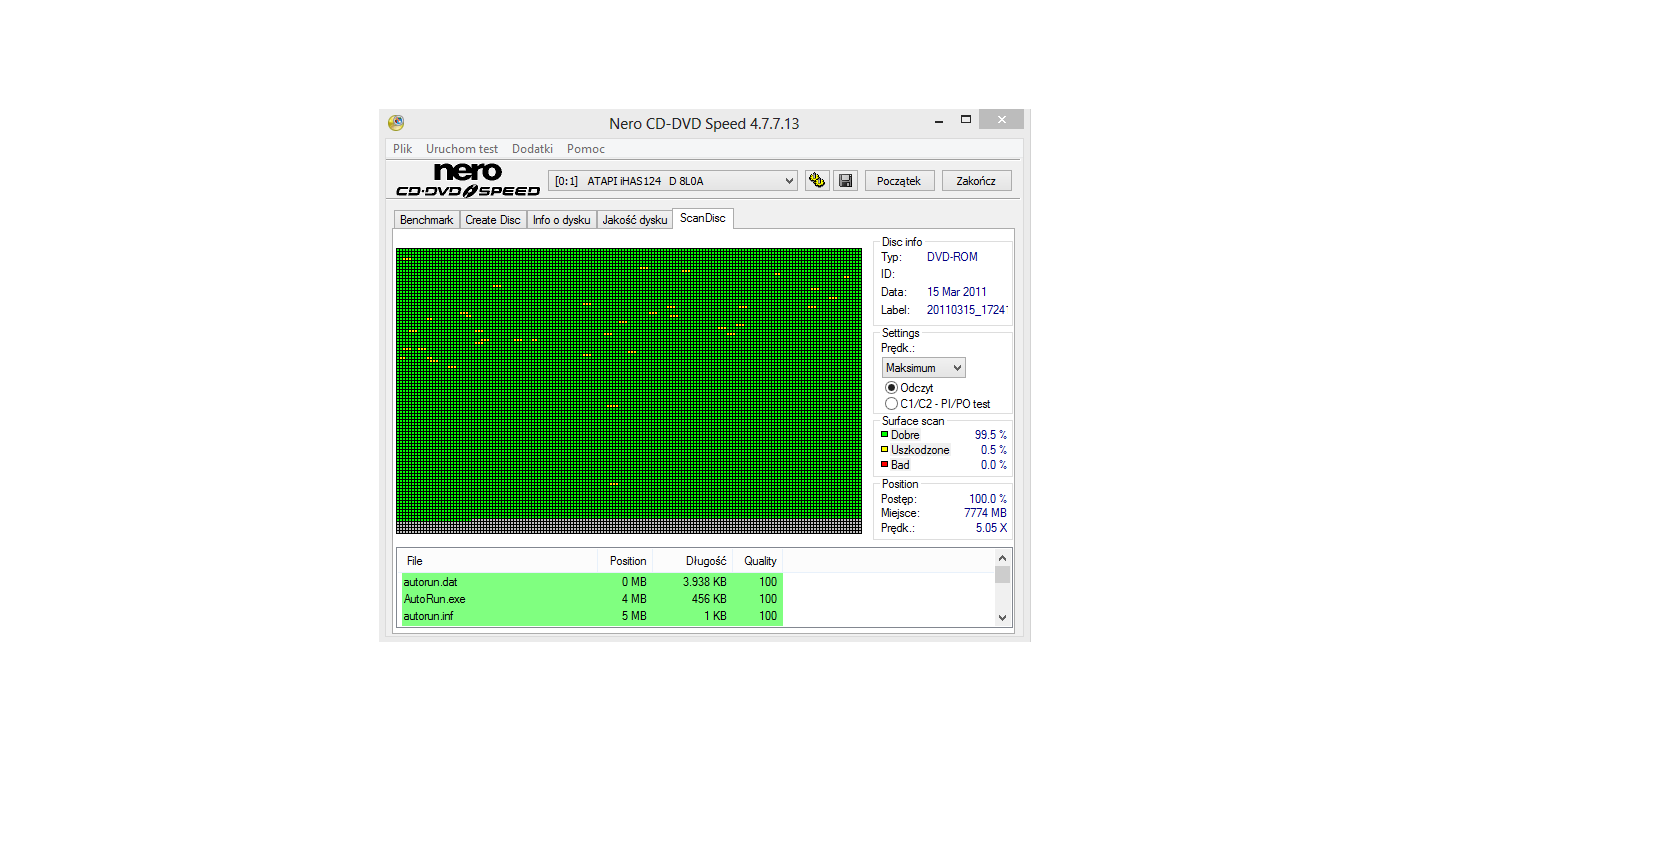The width and height of the screenshot is (1674, 844).
Task: Open the drive options icon beside the drive selector
Action: click(817, 181)
